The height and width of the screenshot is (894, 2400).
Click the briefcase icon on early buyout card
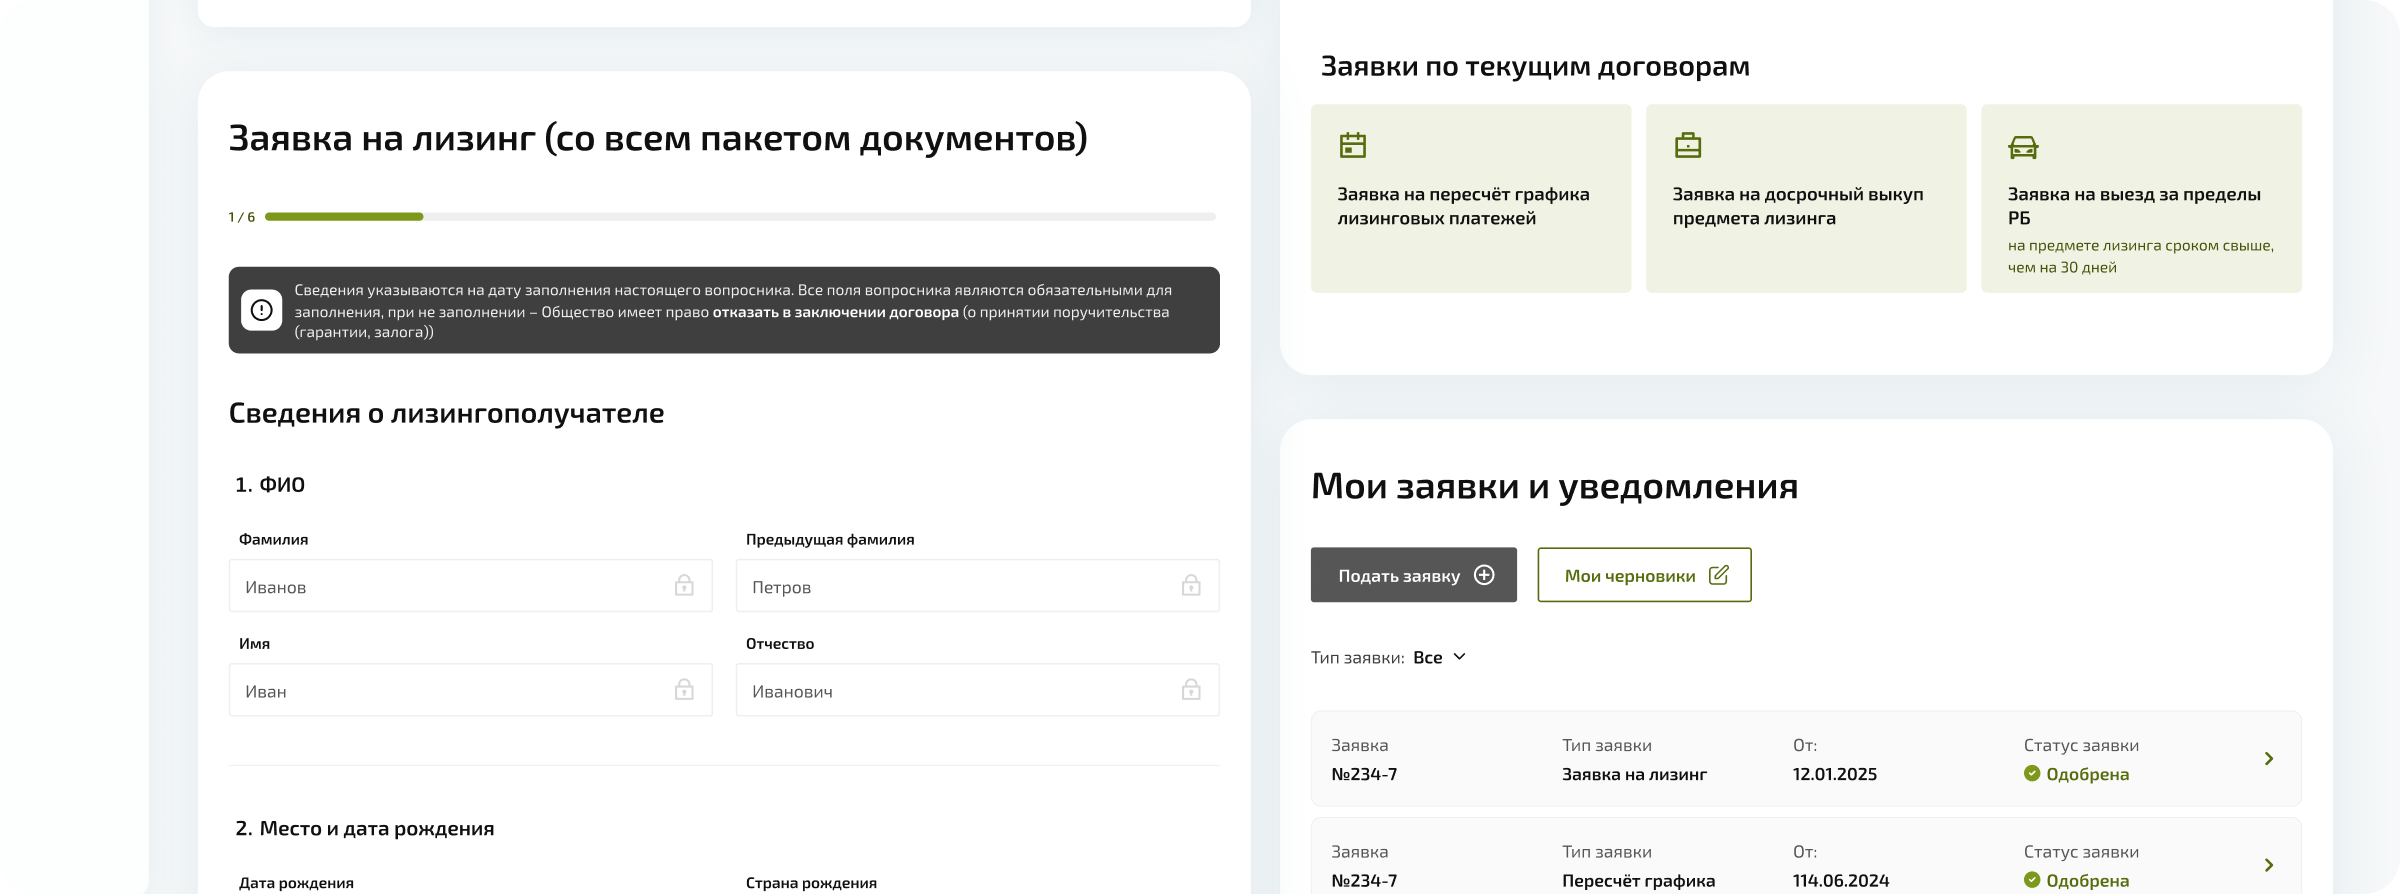1687,145
